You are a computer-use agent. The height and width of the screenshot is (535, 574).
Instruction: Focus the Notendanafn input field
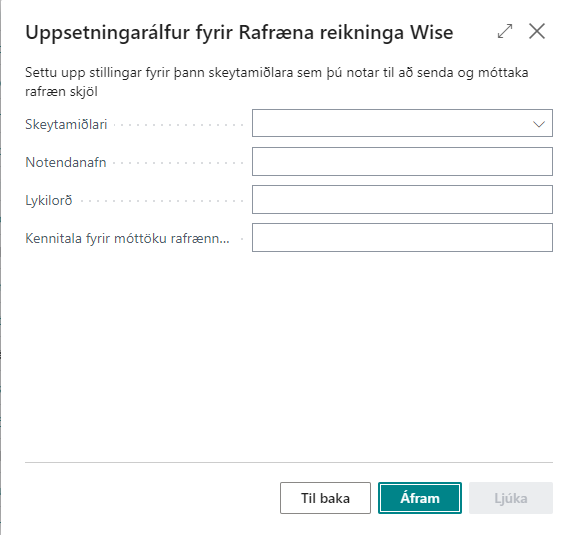(402, 161)
